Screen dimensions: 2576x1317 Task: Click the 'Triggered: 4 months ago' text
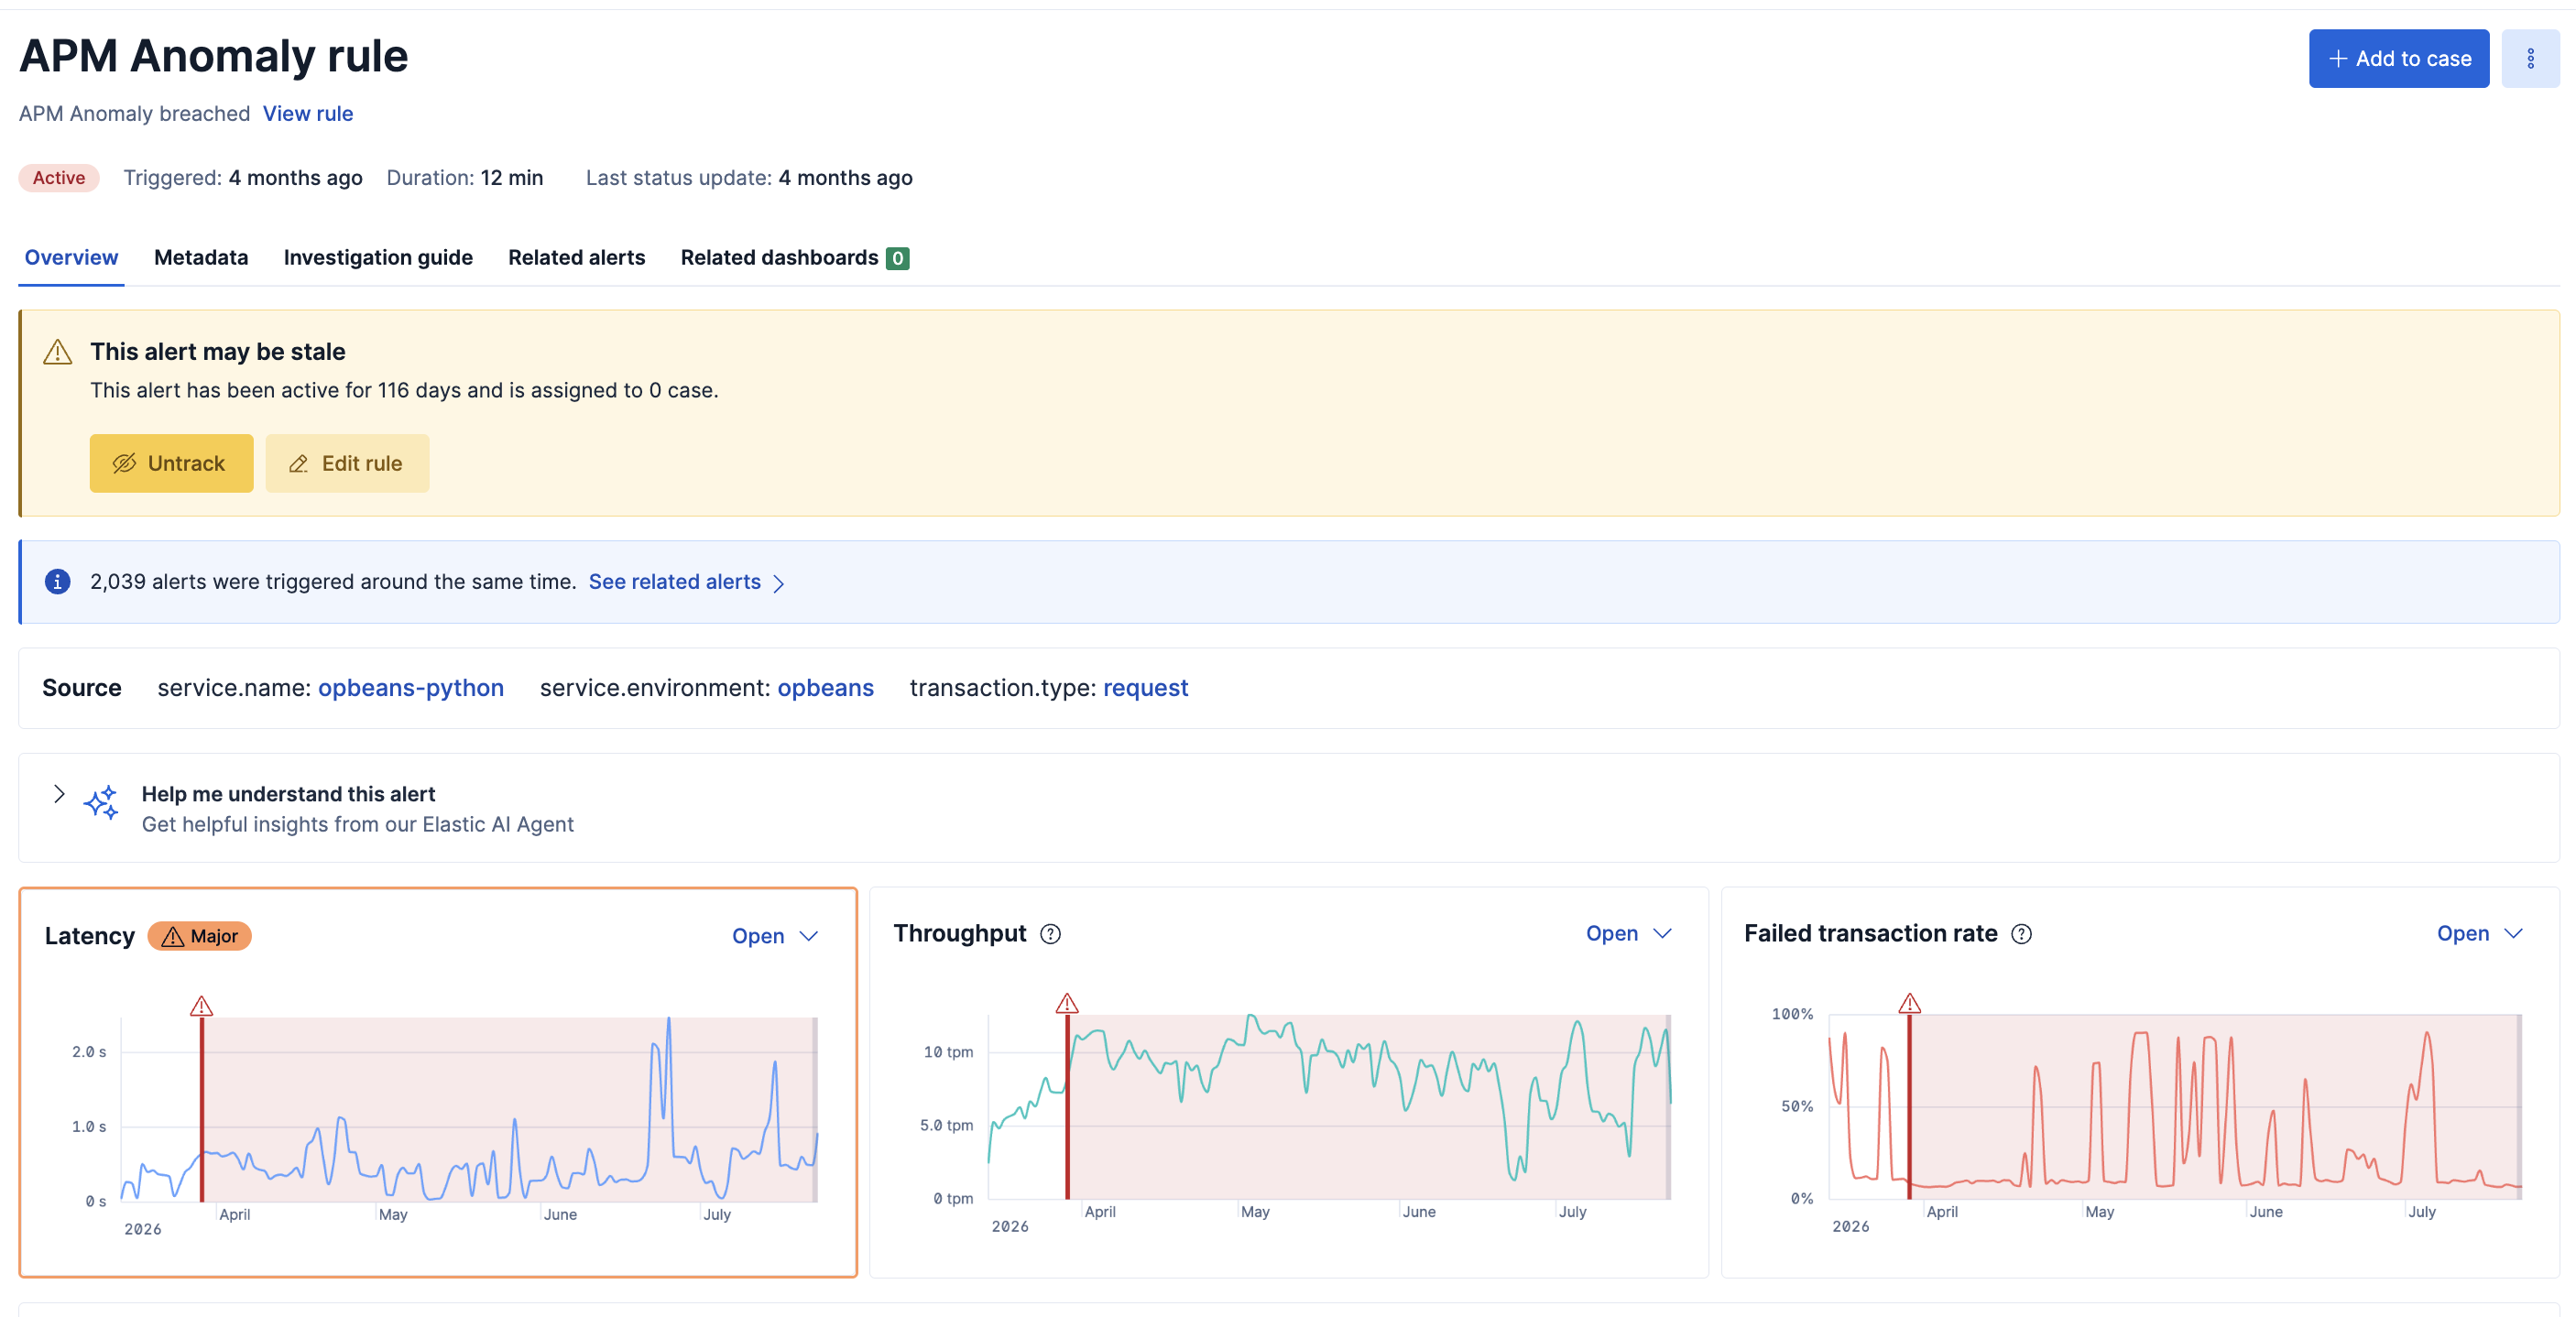click(242, 177)
